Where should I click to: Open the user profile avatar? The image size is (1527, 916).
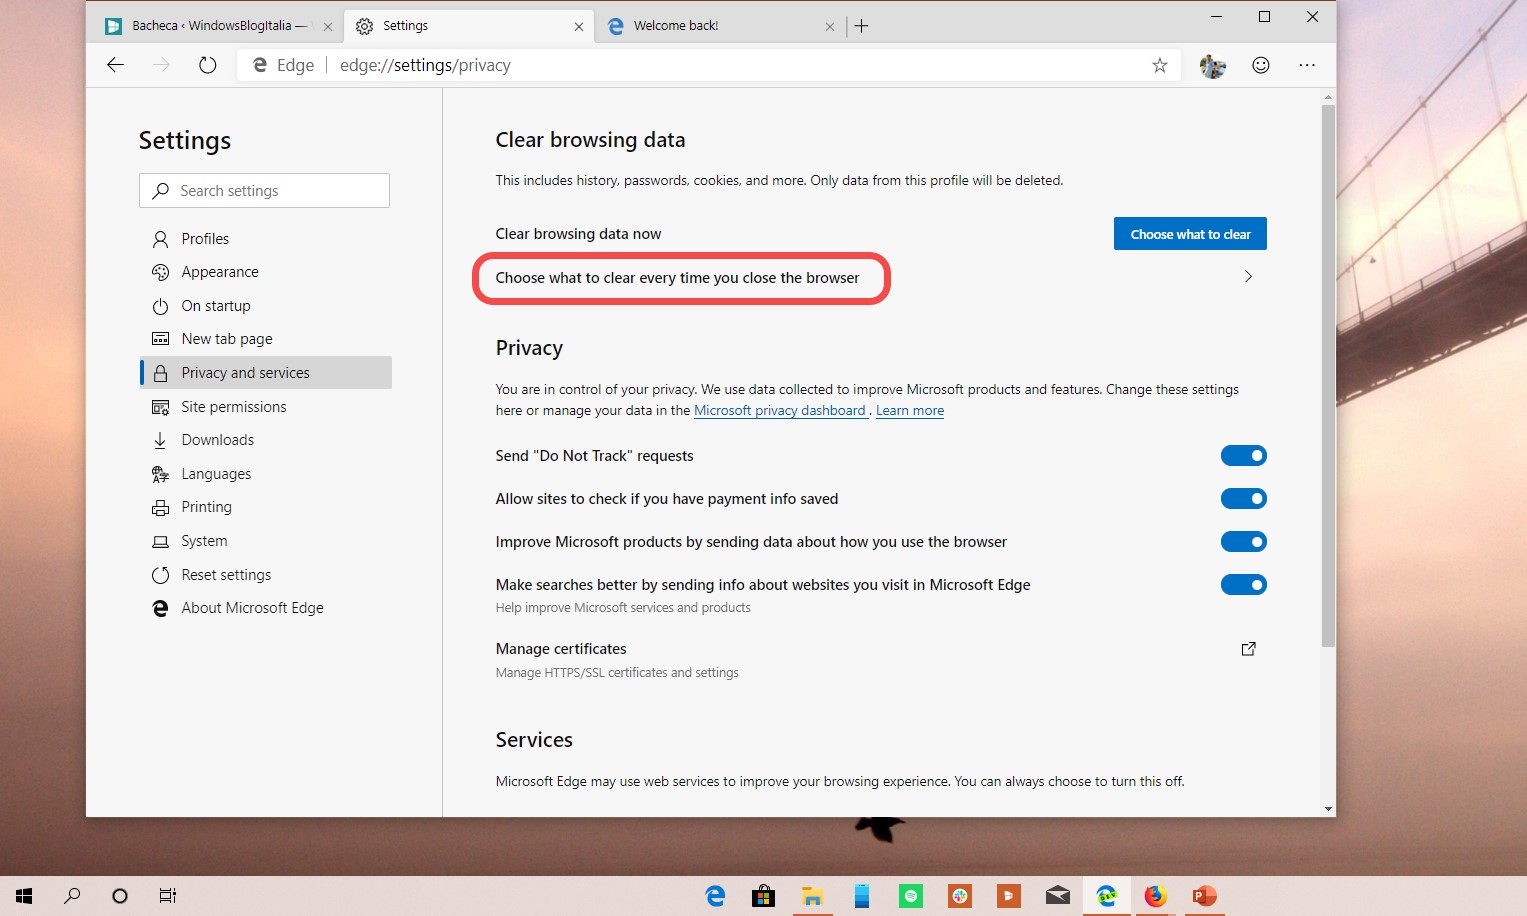coord(1213,66)
